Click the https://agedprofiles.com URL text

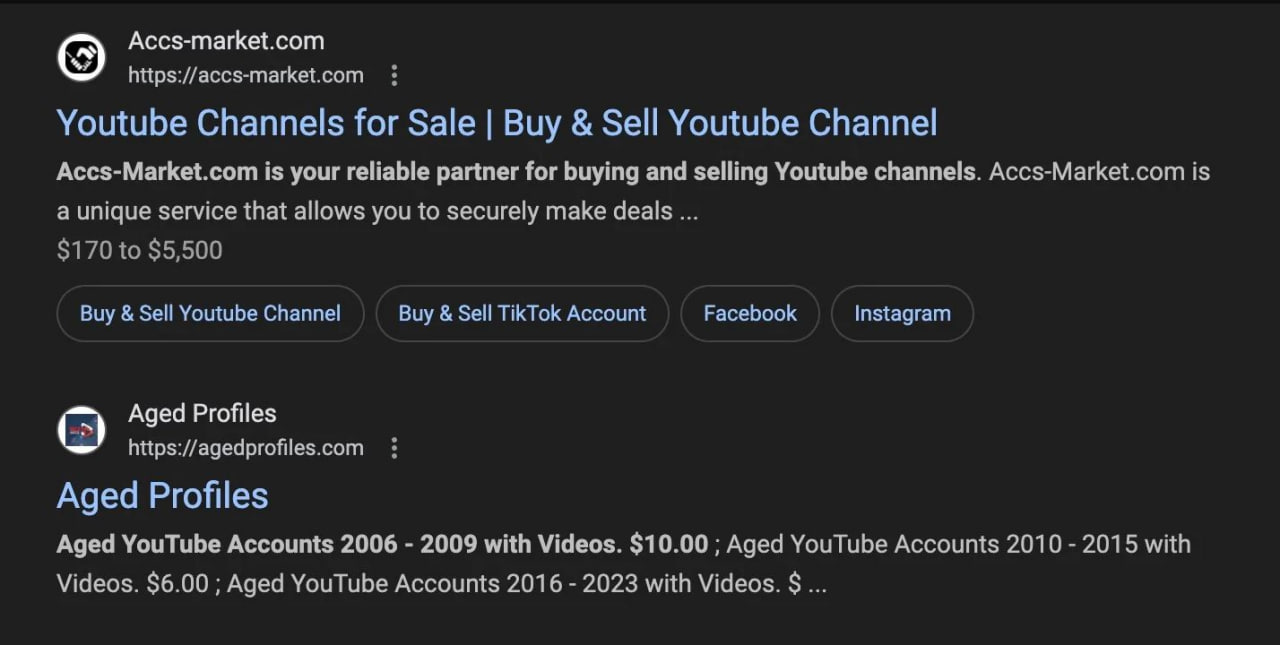(245, 448)
